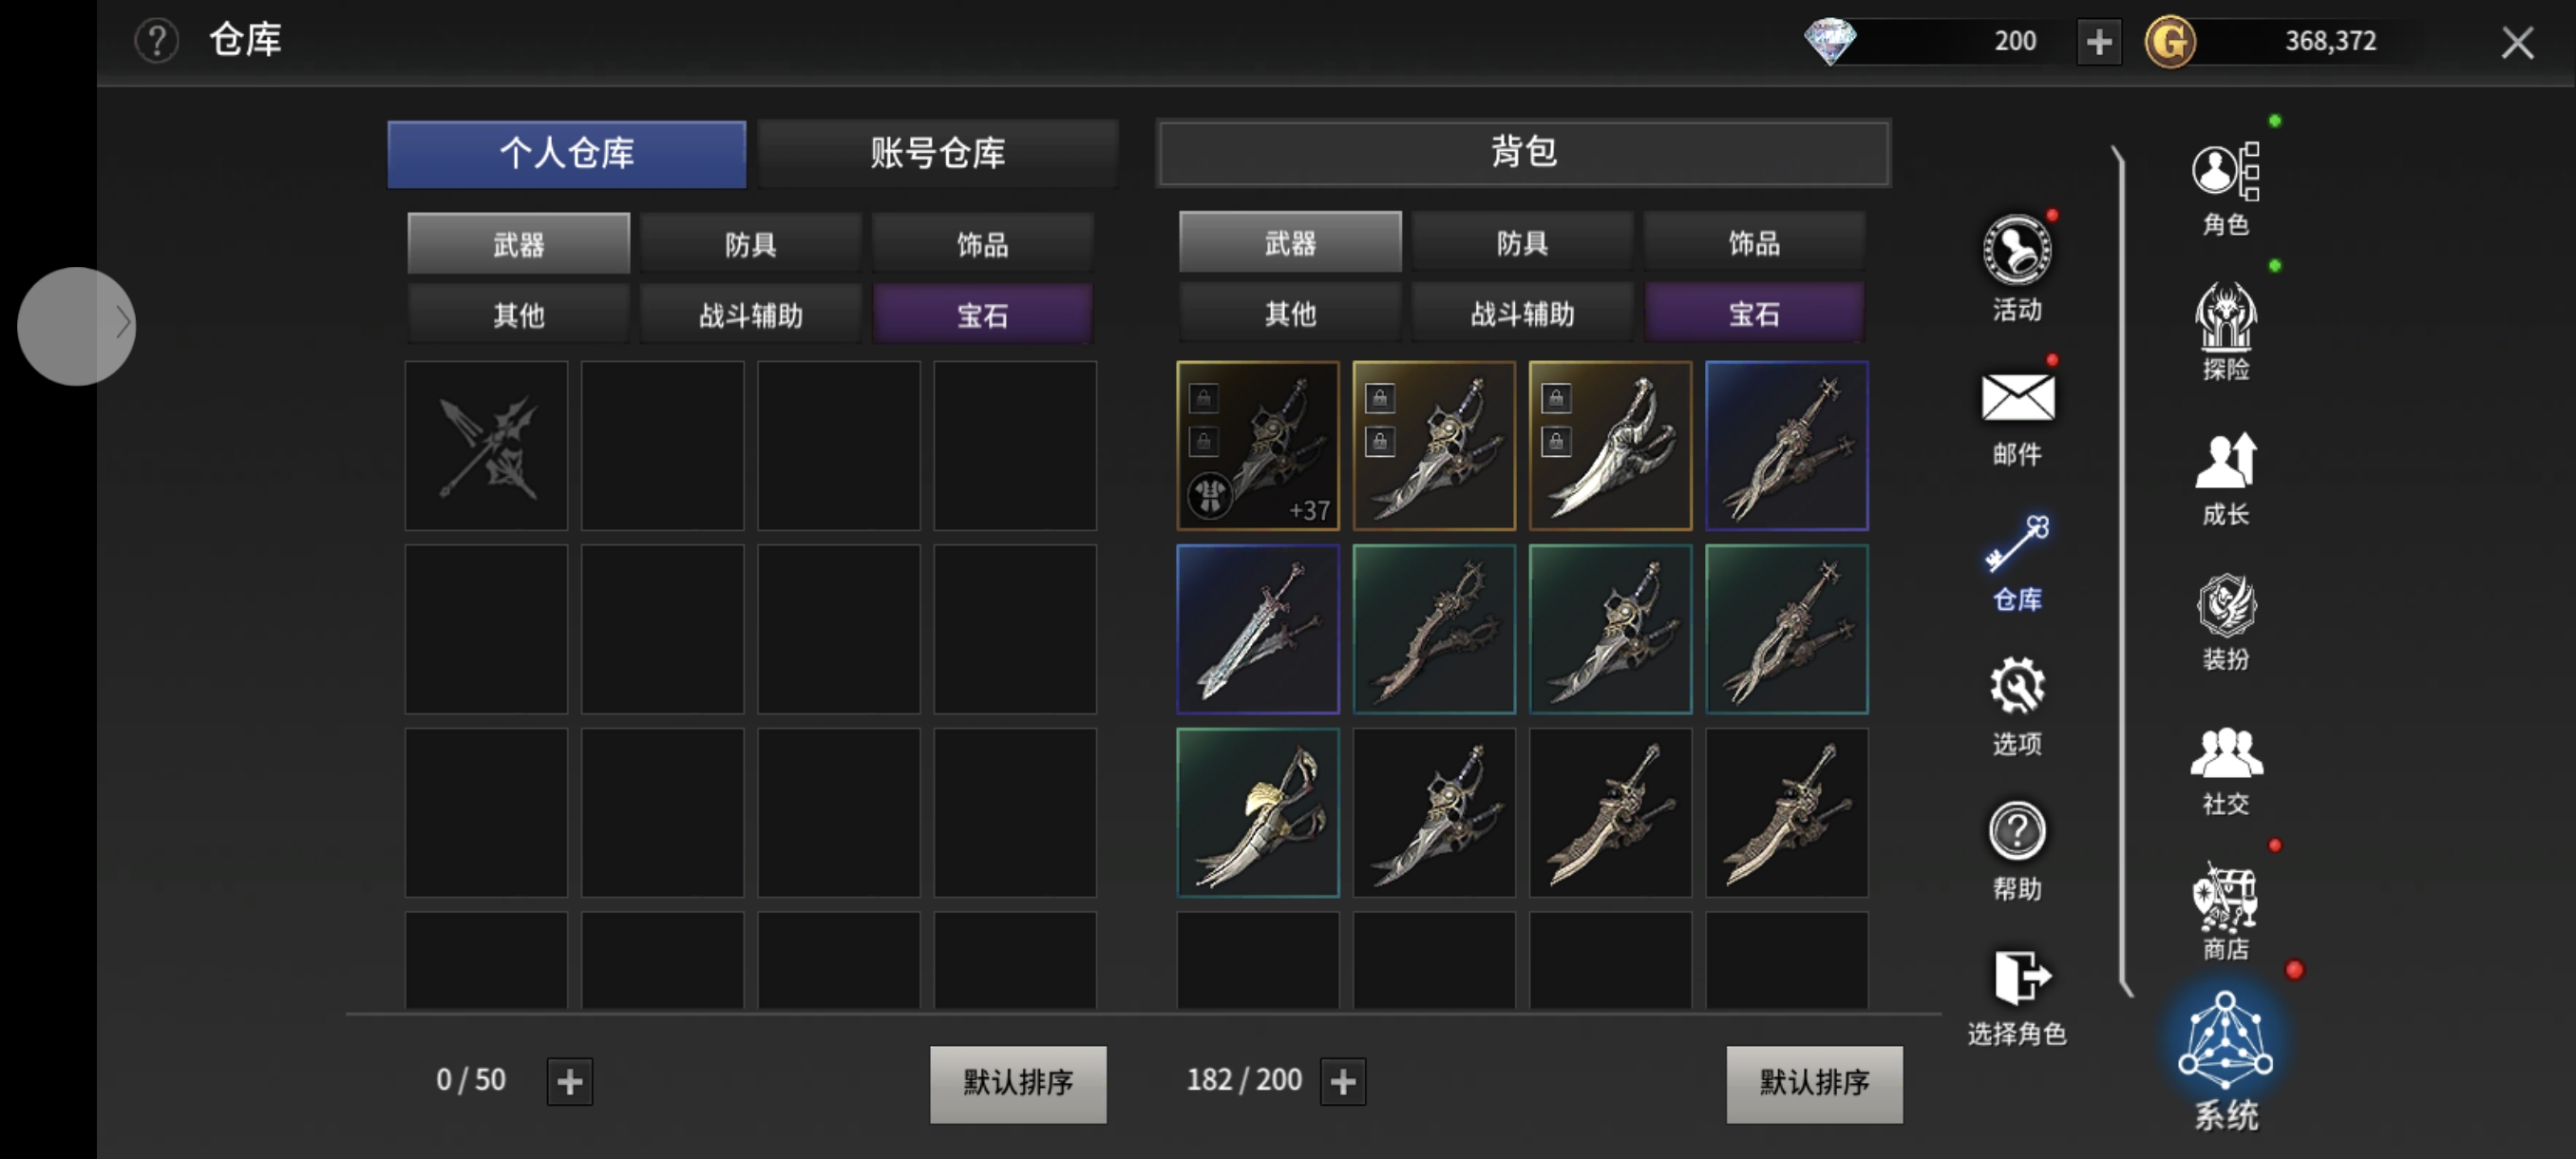Switch to the 账号仓库 tab
This screenshot has height=1159, width=2576.
click(x=937, y=153)
